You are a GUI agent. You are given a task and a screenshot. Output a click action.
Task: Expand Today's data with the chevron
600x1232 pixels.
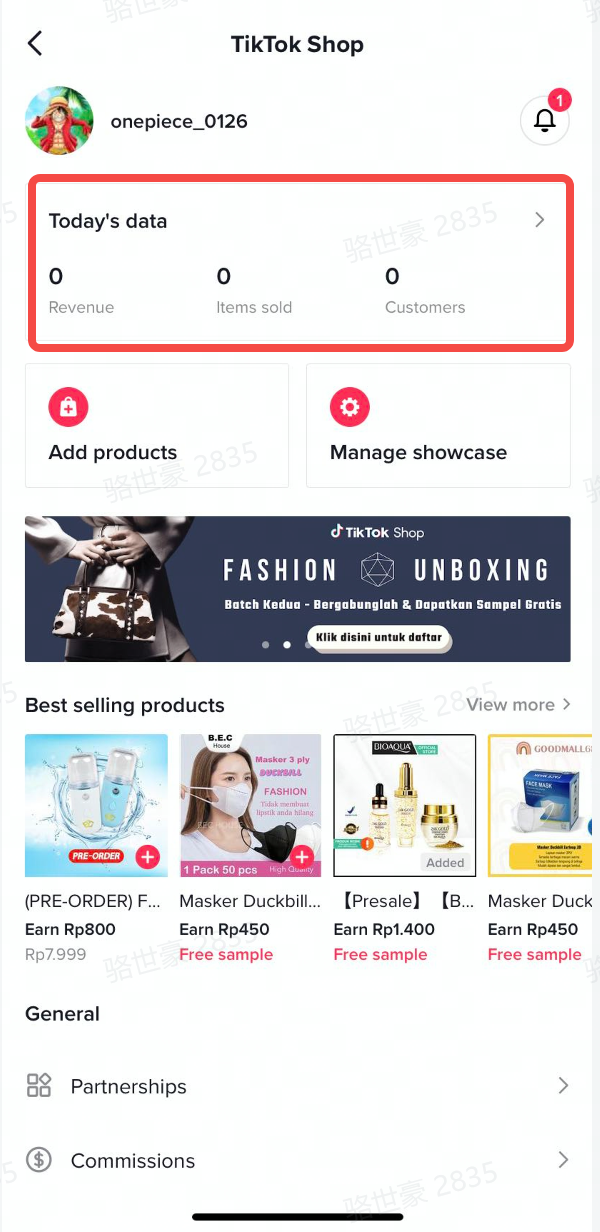coord(540,220)
